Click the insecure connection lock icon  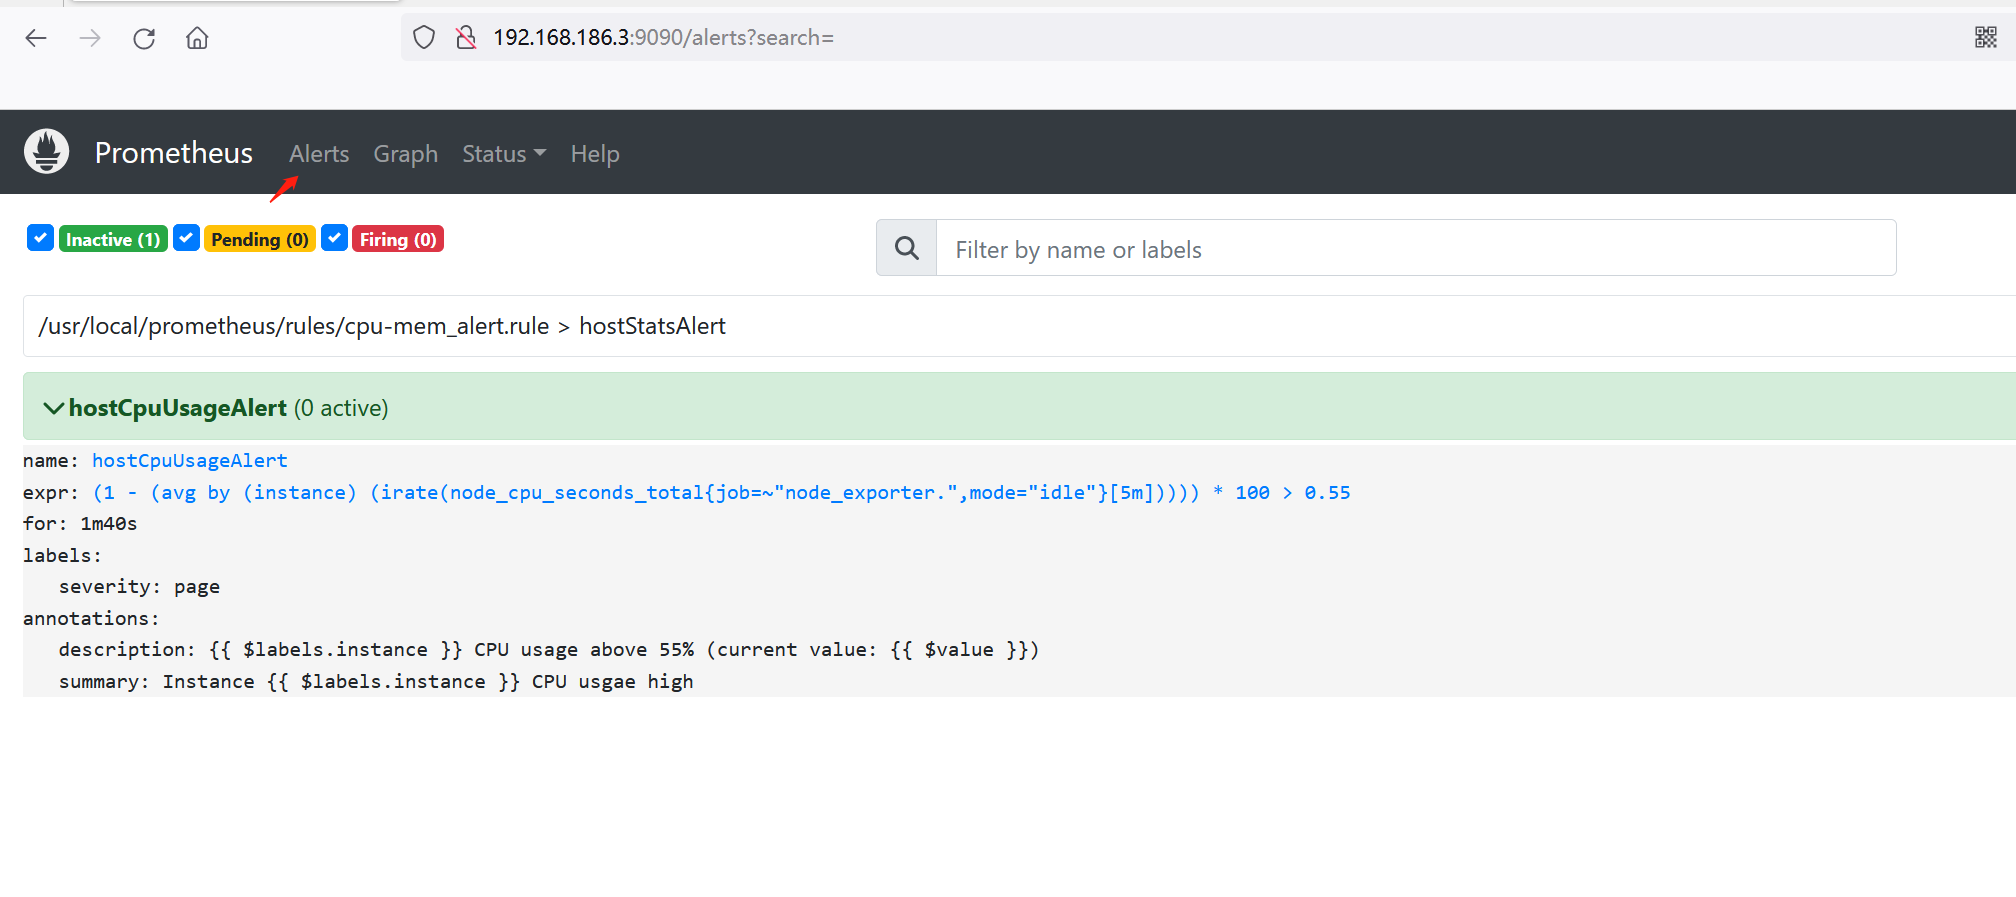(x=465, y=38)
